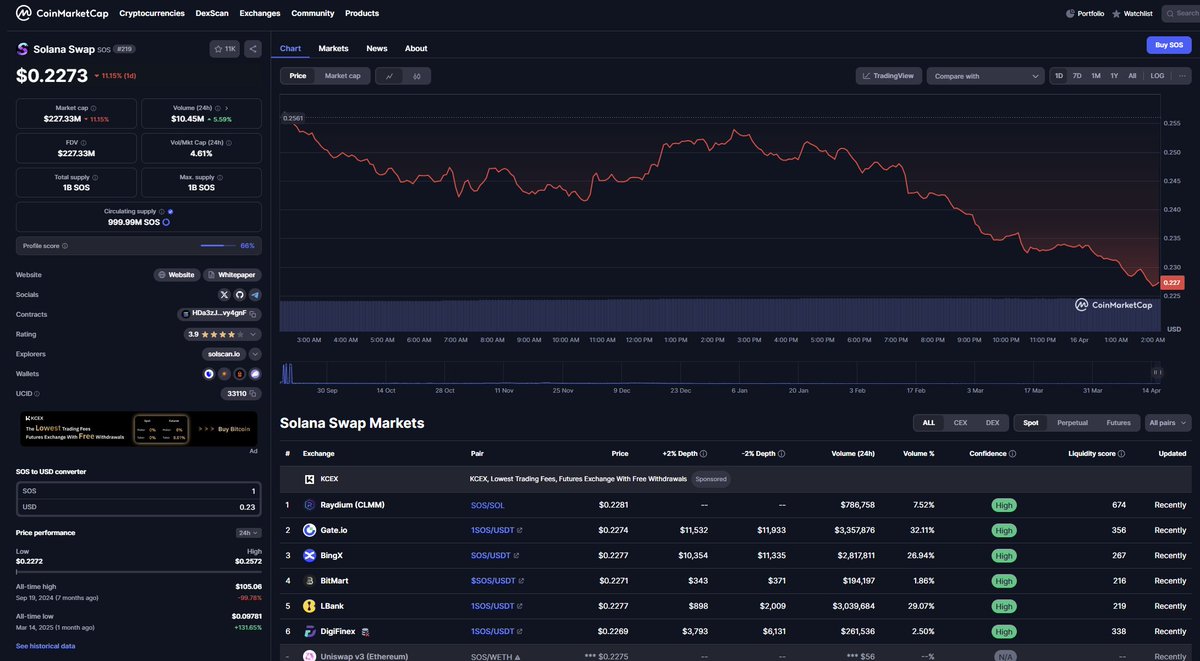Click the +2% Depth info icon

(703, 453)
